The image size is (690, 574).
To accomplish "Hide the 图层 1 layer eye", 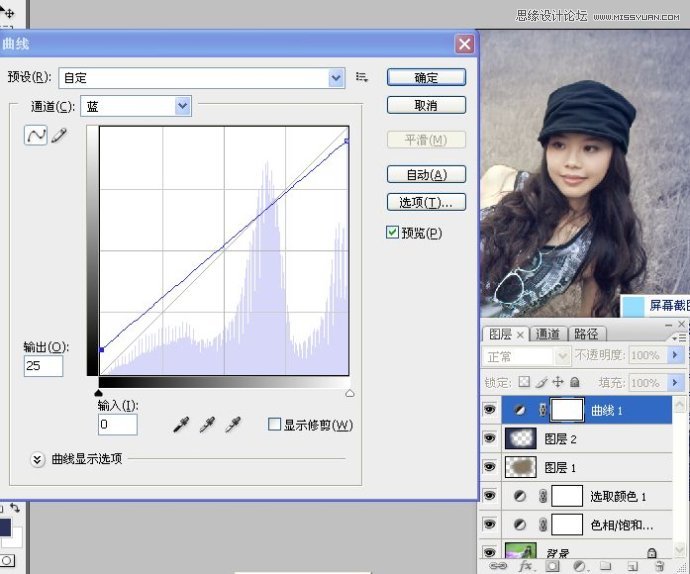I will 489,467.
